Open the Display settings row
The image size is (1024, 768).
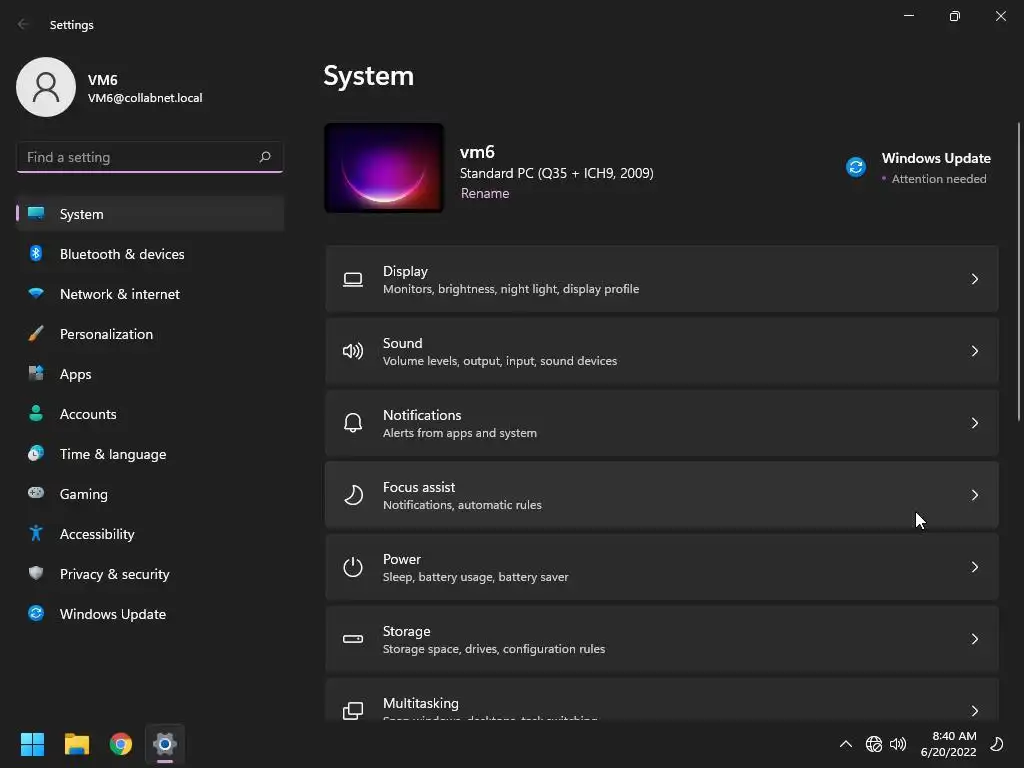coord(662,280)
